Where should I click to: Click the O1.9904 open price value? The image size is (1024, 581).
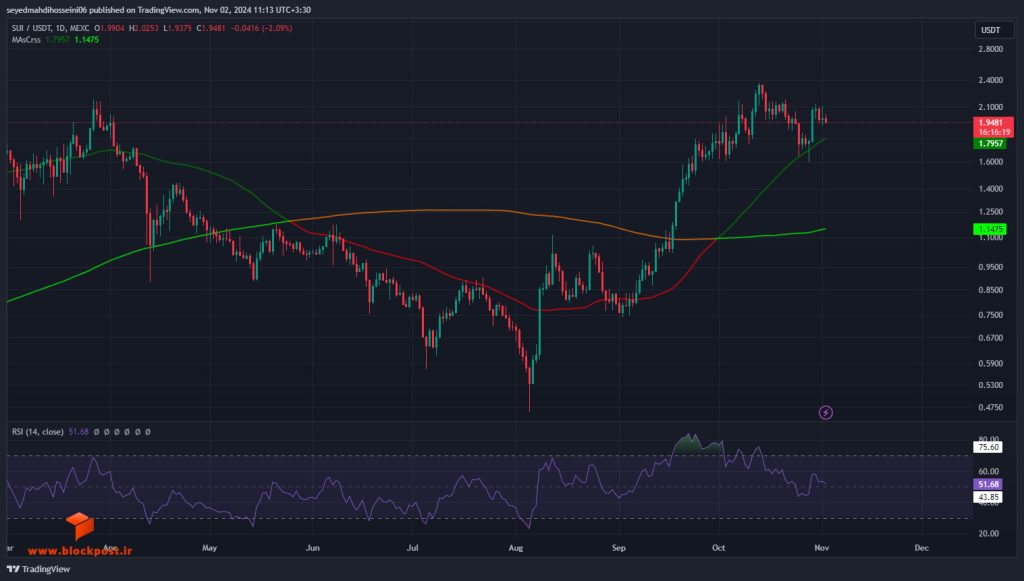point(110,28)
